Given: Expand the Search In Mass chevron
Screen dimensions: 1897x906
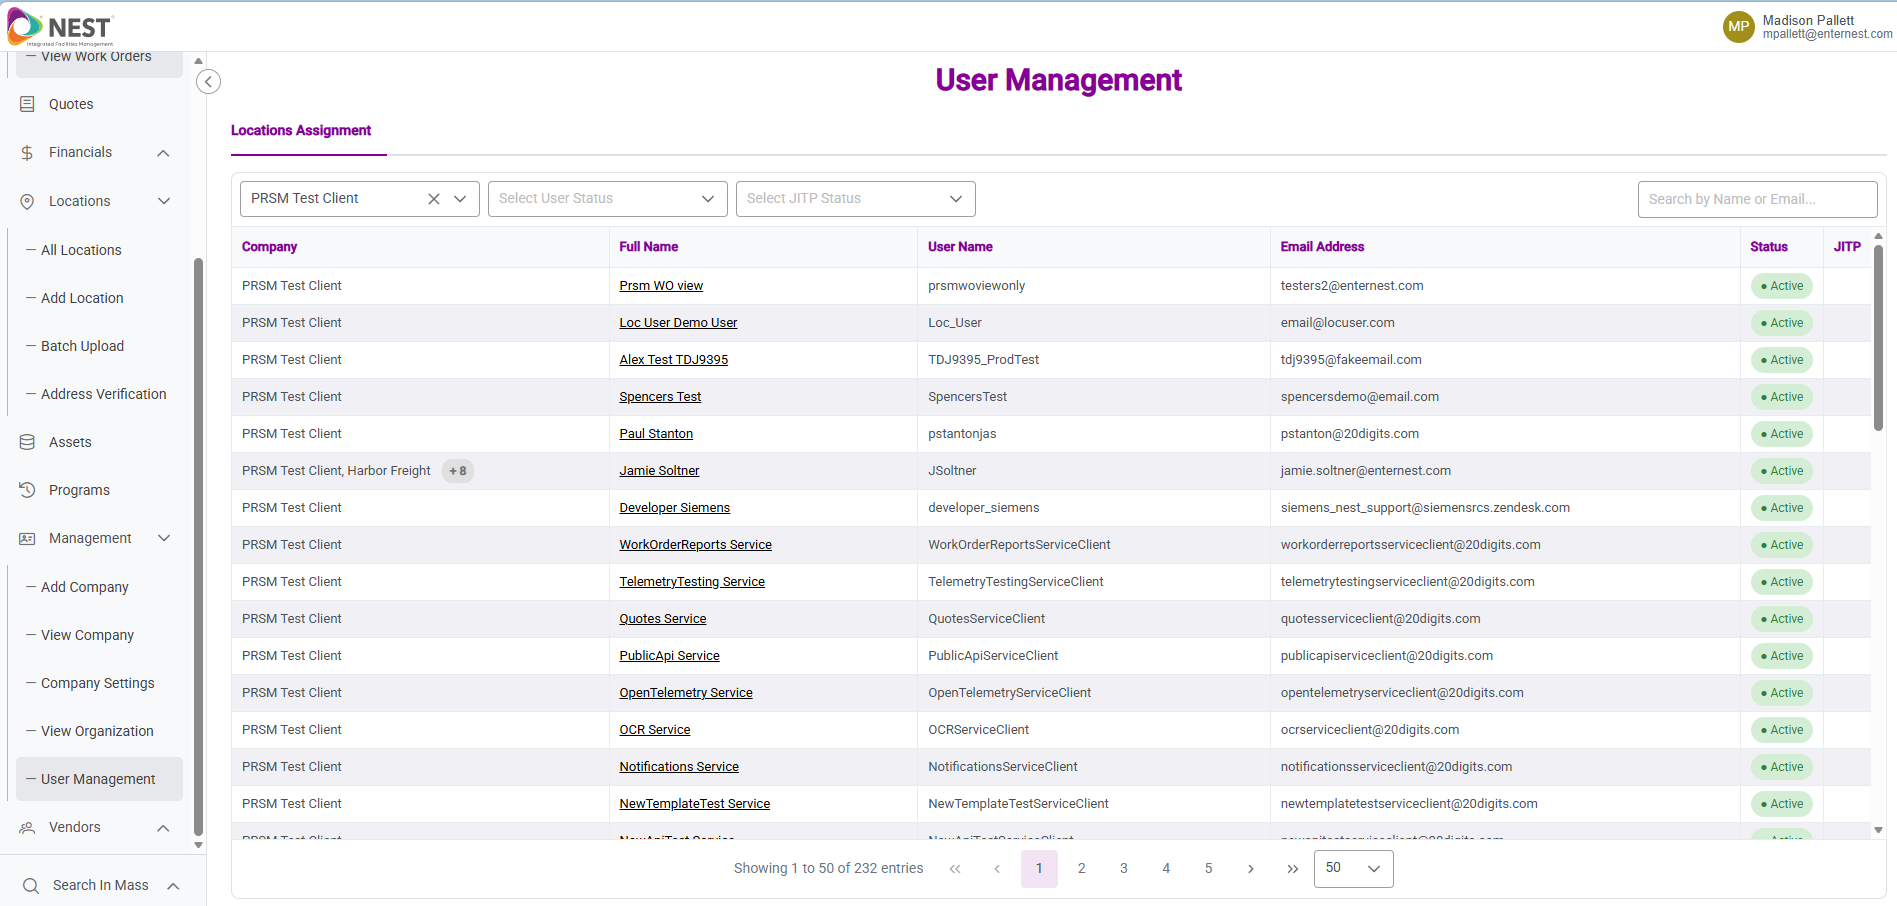Looking at the screenshot, I should [x=173, y=886].
